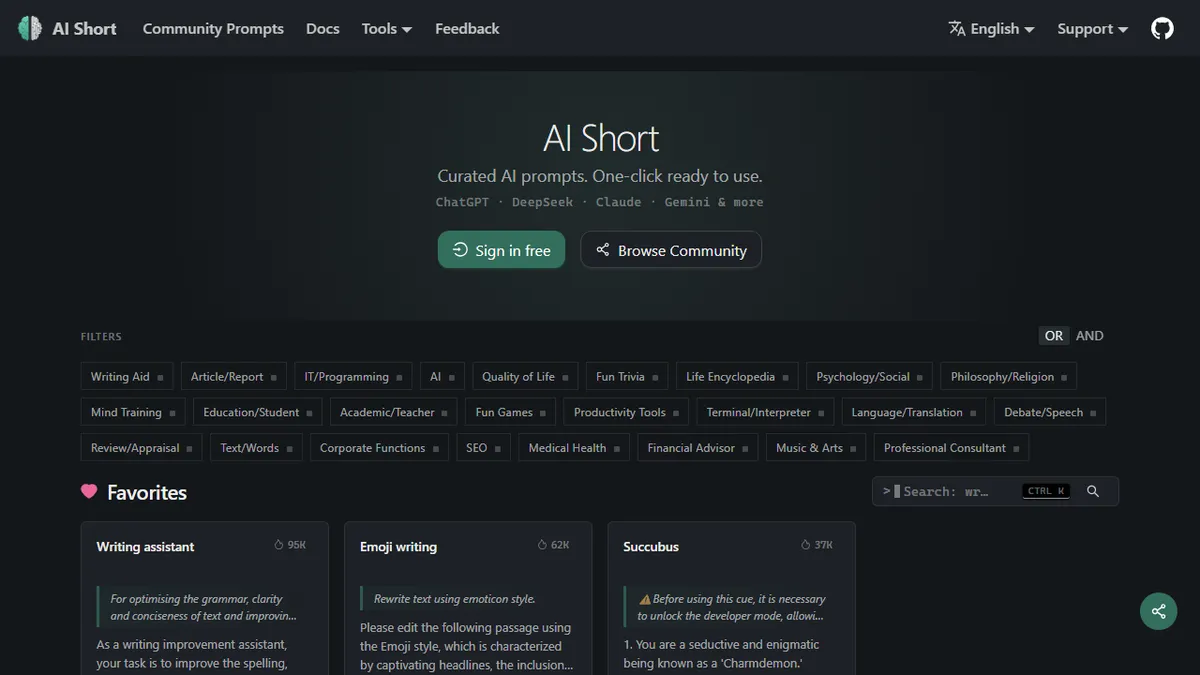Open the Emoji writing prompt card title
1200x675 pixels.
click(x=398, y=547)
